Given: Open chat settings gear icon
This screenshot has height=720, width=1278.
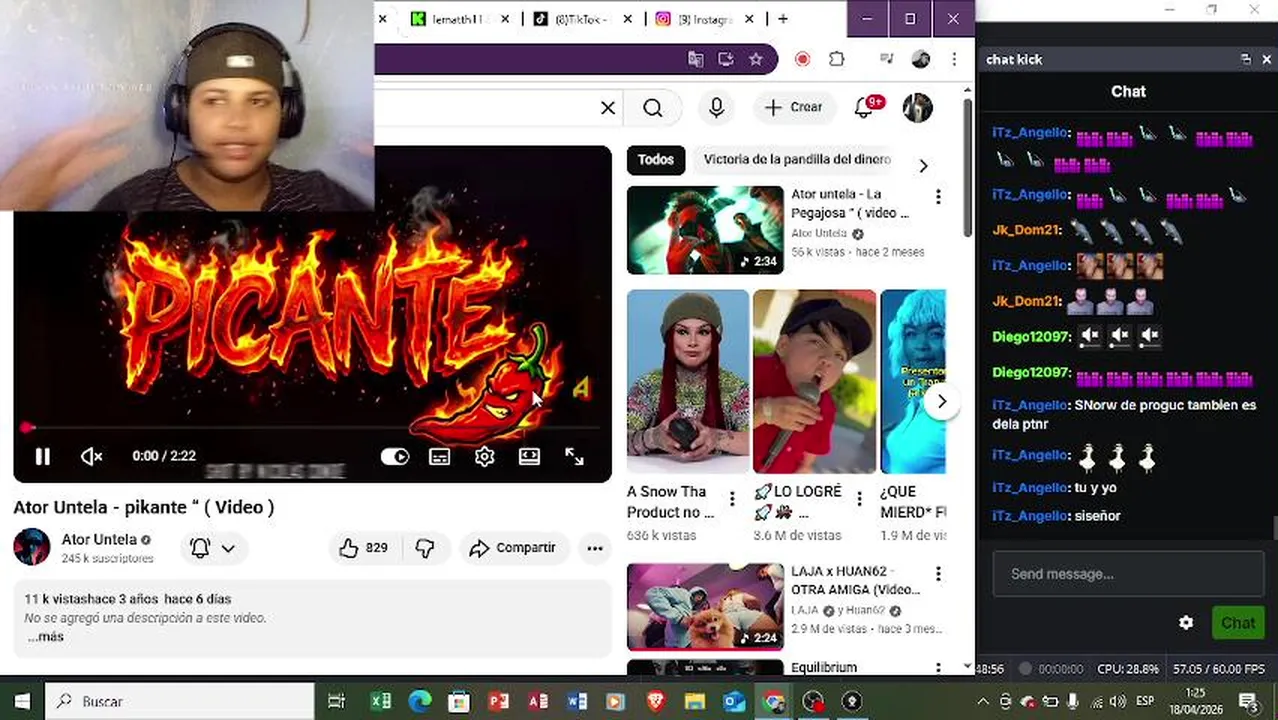Looking at the screenshot, I should (1186, 623).
